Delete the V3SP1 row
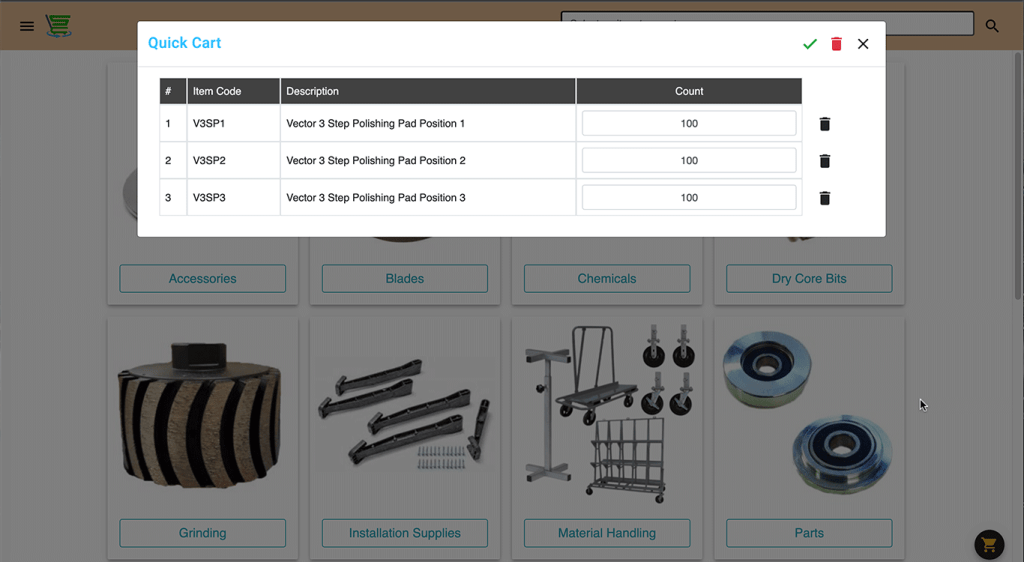The width and height of the screenshot is (1024, 562). click(x=825, y=124)
